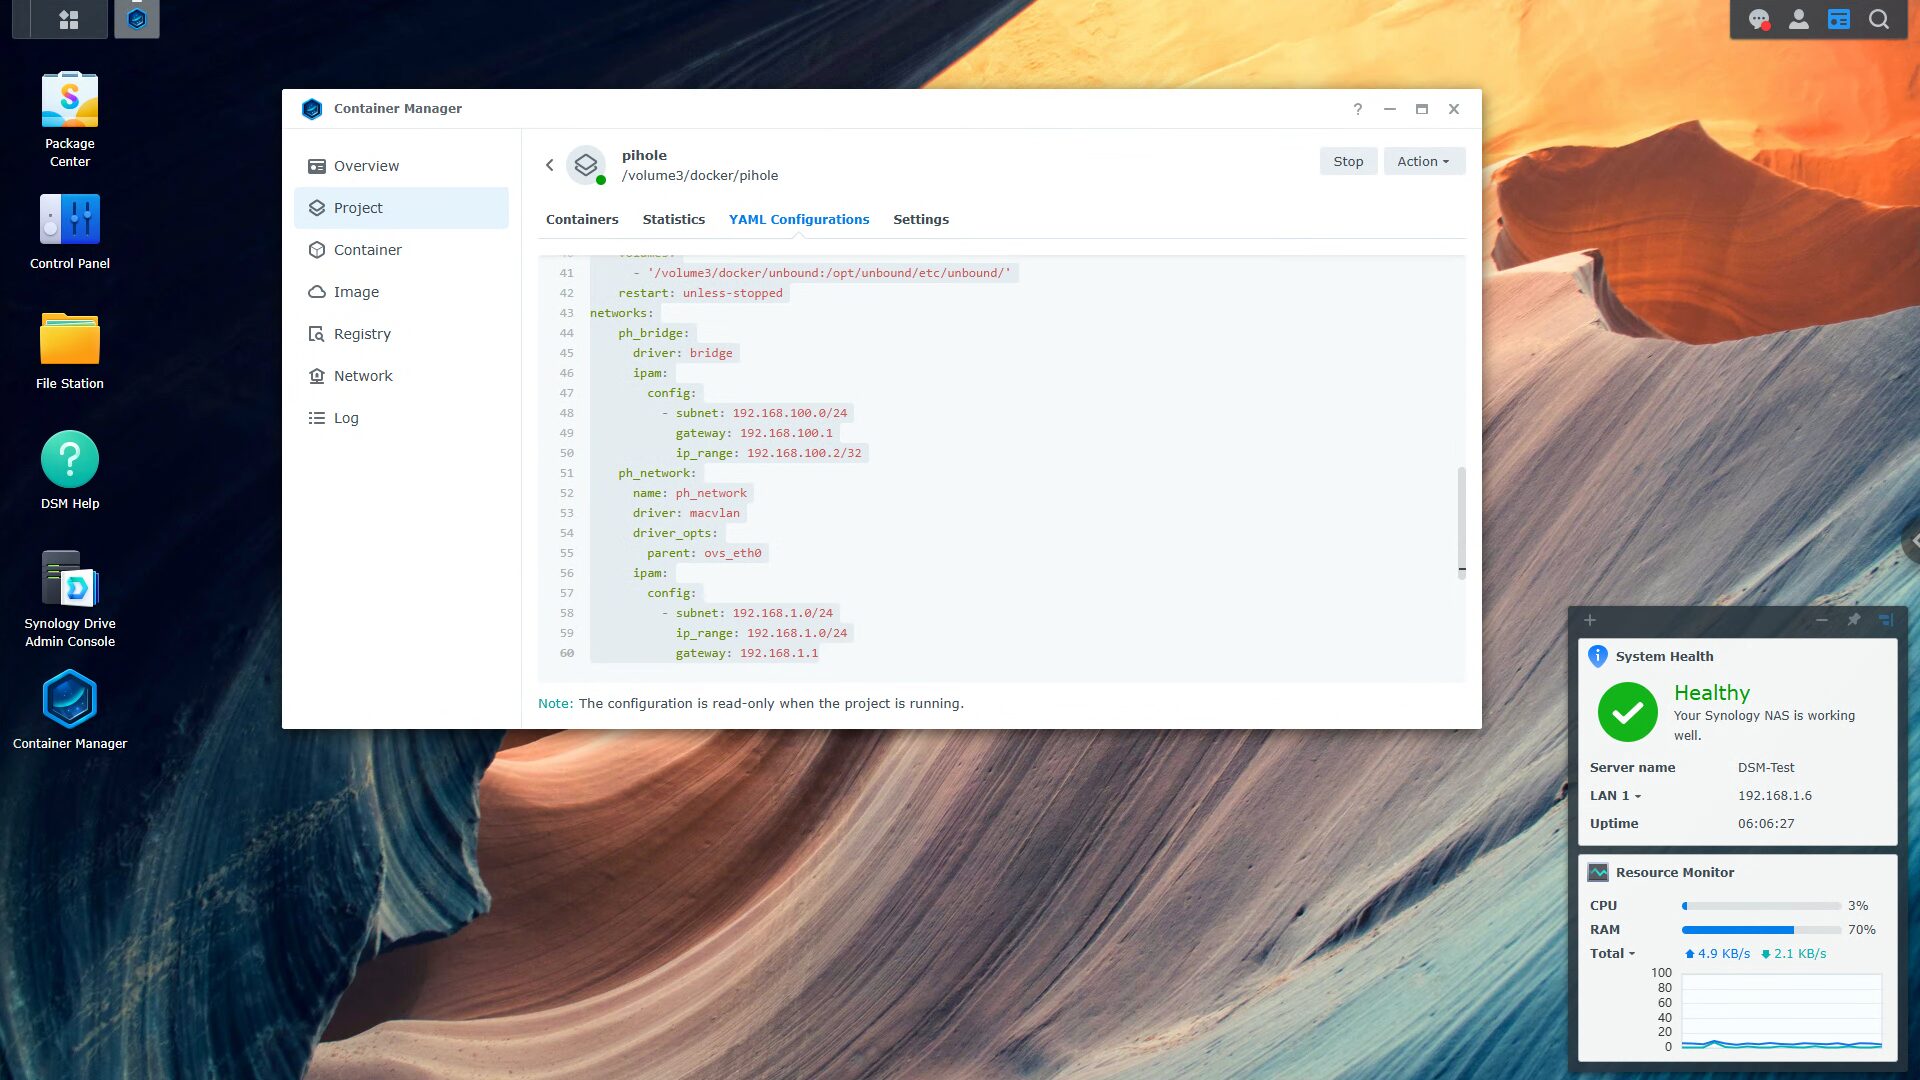Switch to the Containers tab
This screenshot has width=1920, height=1080.
pyautogui.click(x=582, y=219)
